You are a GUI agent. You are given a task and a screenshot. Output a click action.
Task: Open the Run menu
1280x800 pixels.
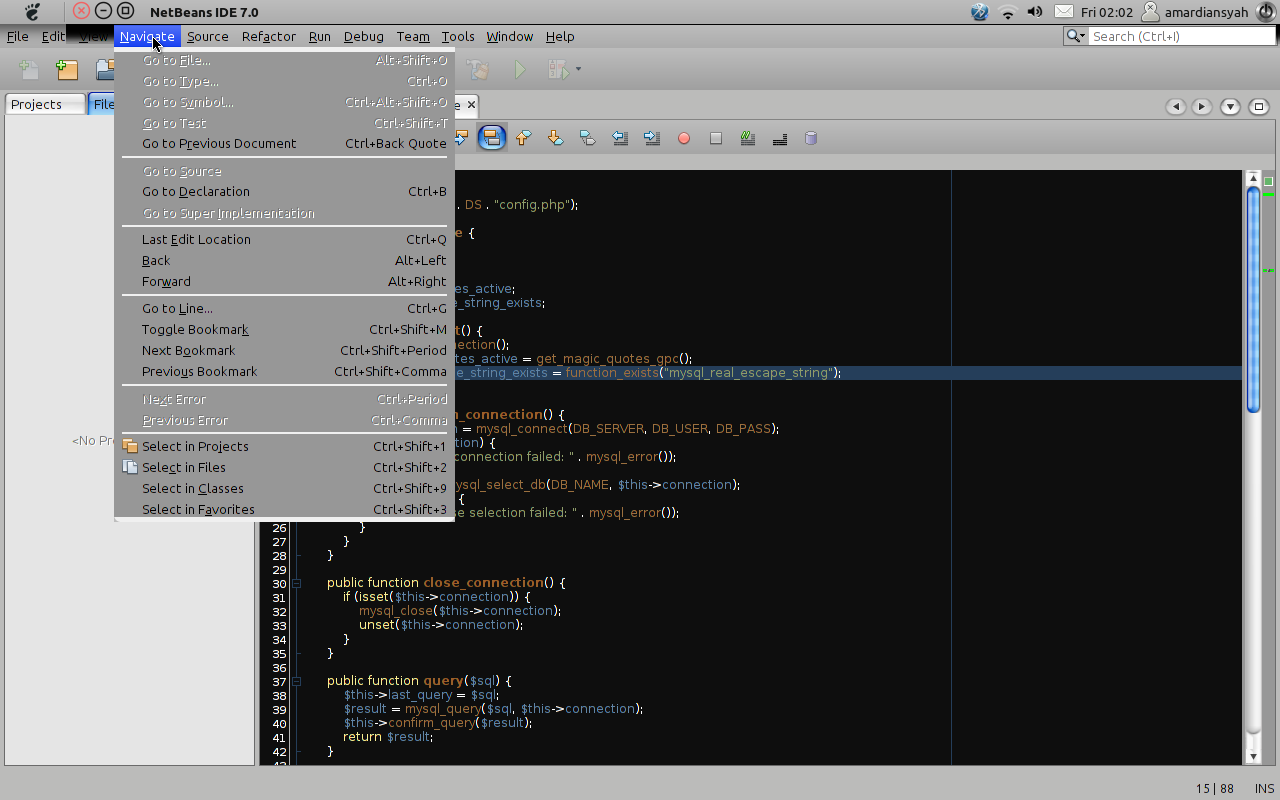(320, 36)
